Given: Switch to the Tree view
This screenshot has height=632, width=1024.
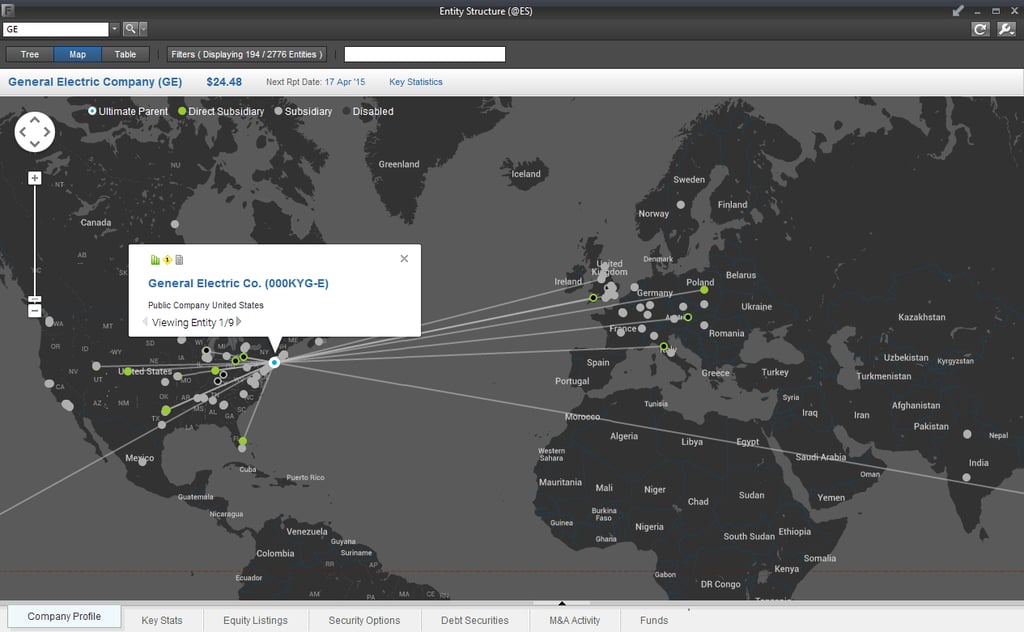Looking at the screenshot, I should 29,54.
